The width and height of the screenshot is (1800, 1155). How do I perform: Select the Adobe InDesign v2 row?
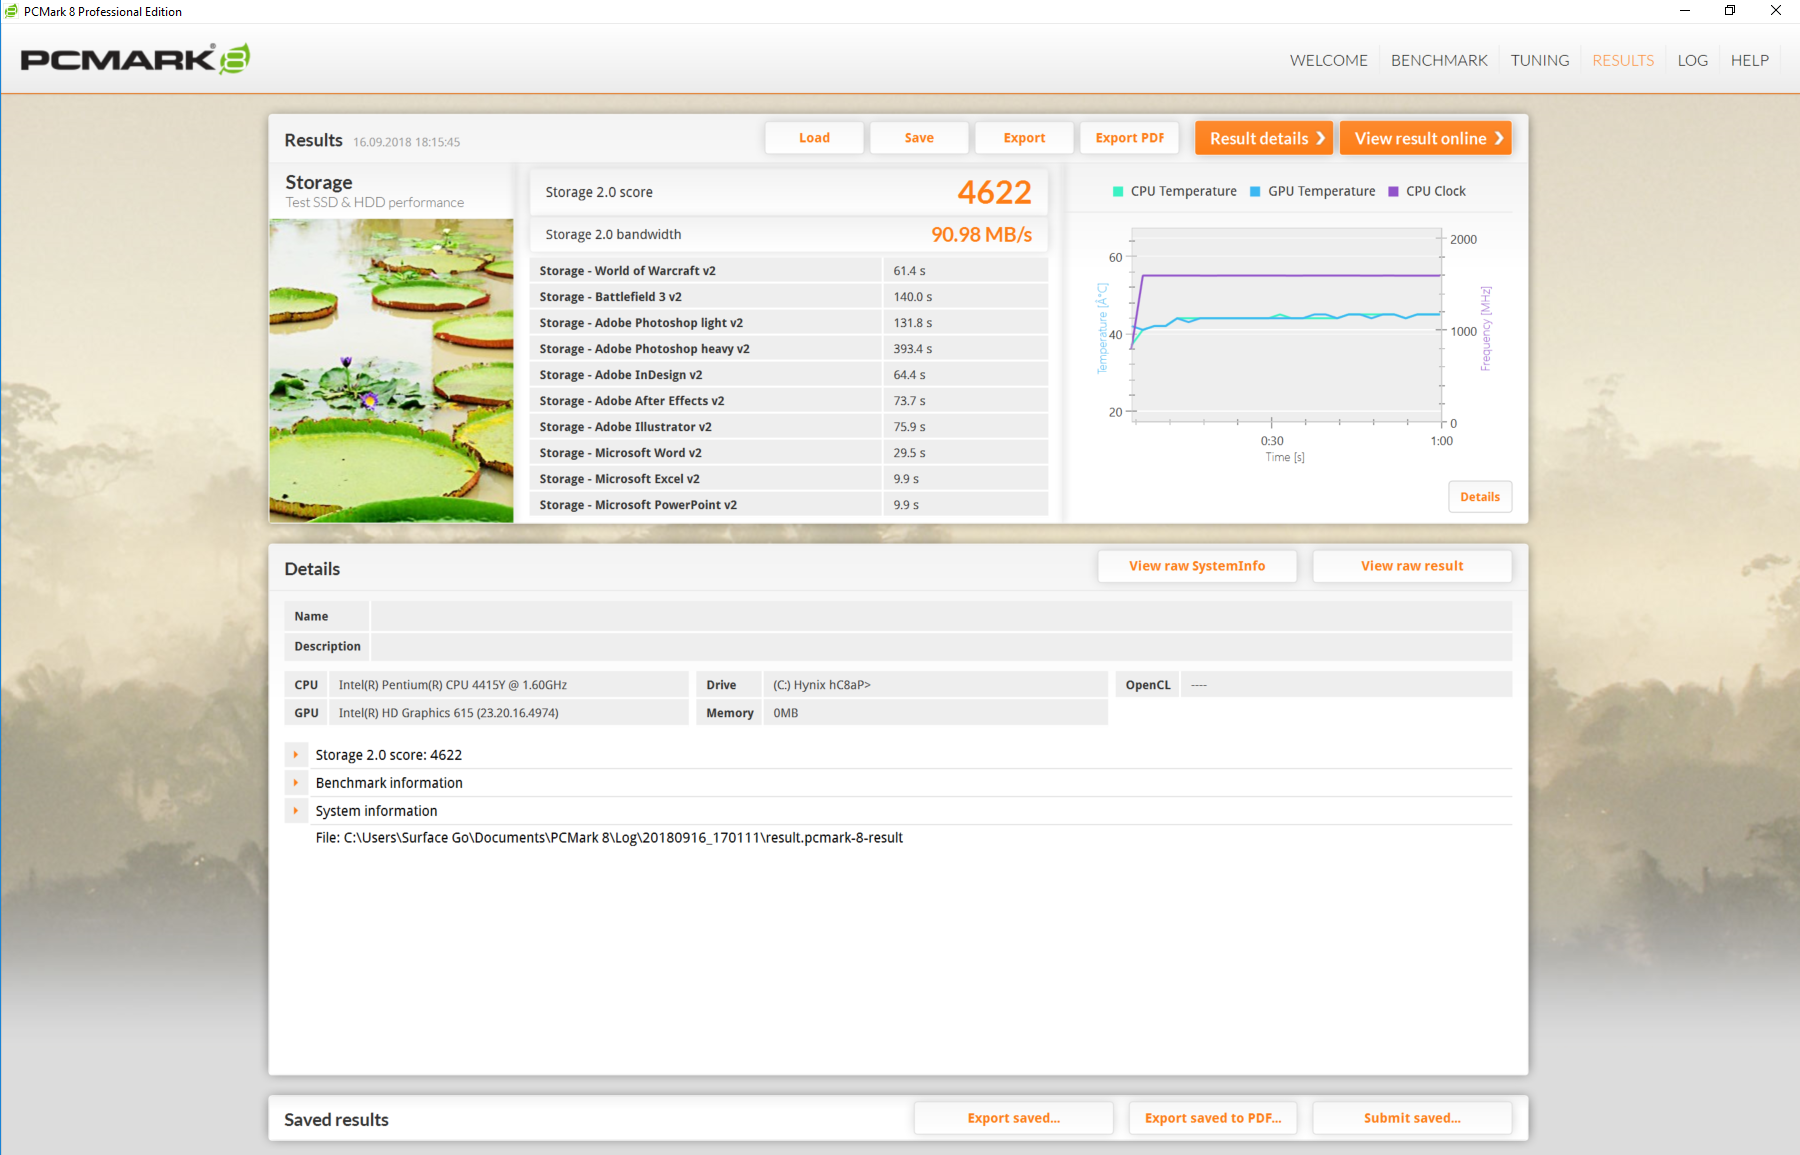point(788,374)
